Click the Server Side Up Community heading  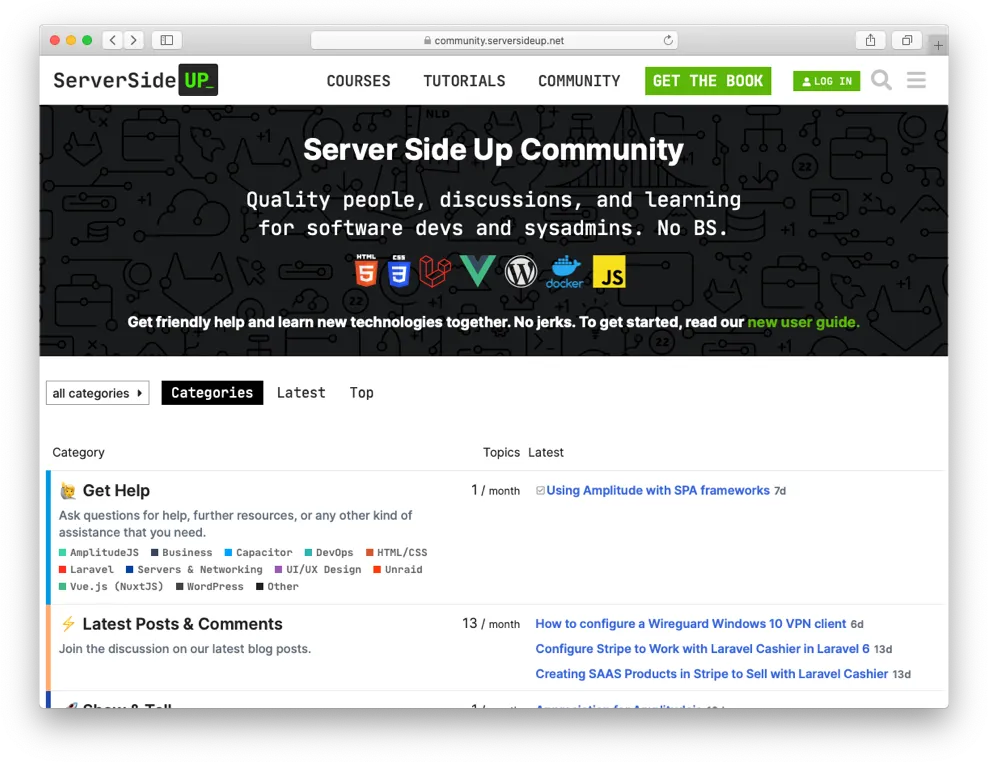click(x=493, y=150)
